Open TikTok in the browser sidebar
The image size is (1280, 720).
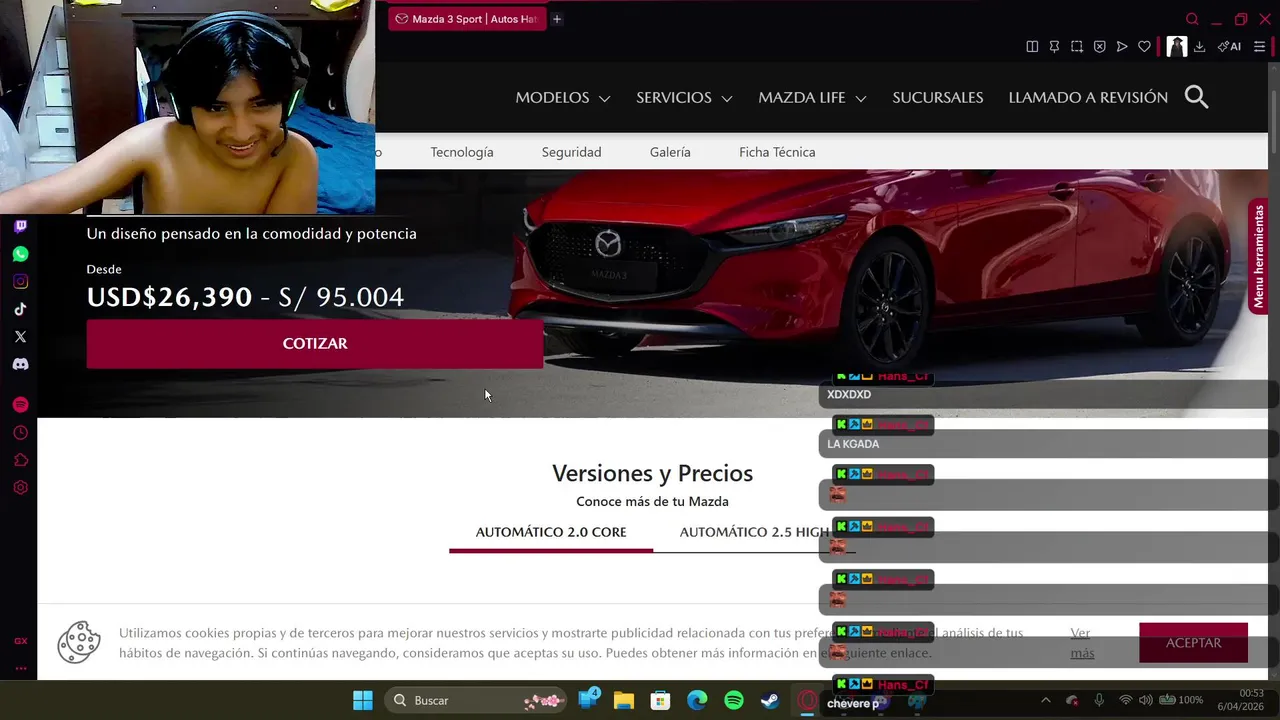click(20, 309)
